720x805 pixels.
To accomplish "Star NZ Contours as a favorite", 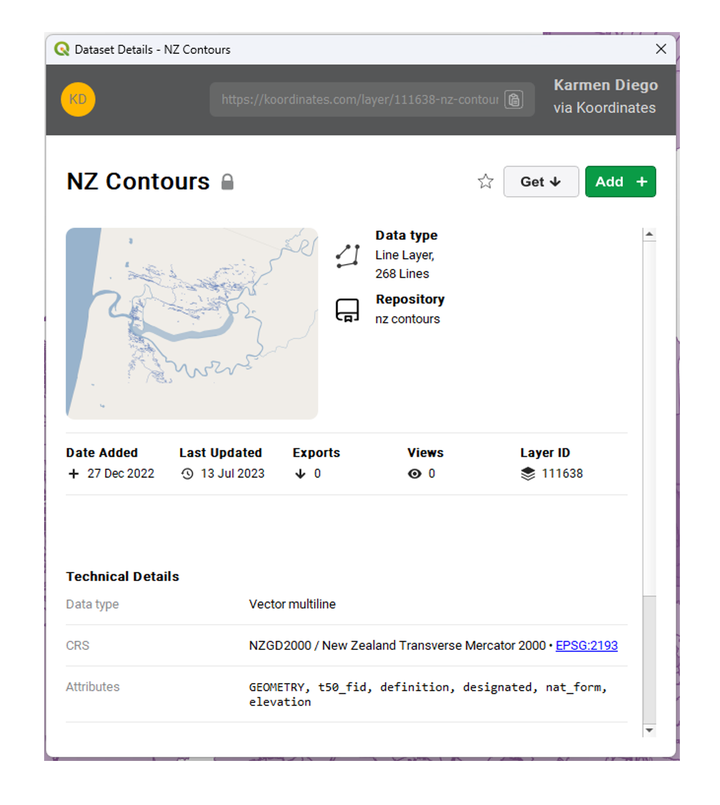I will [485, 181].
